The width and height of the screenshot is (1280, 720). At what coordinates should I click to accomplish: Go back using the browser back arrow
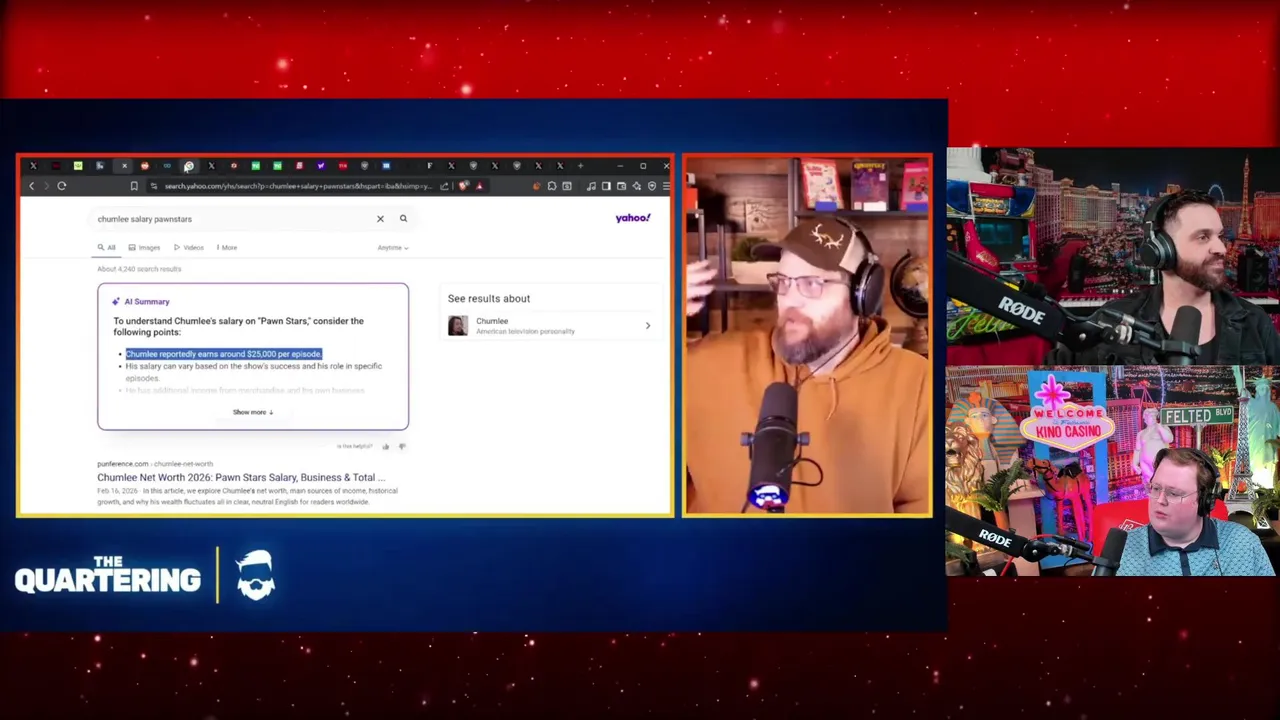point(31,186)
